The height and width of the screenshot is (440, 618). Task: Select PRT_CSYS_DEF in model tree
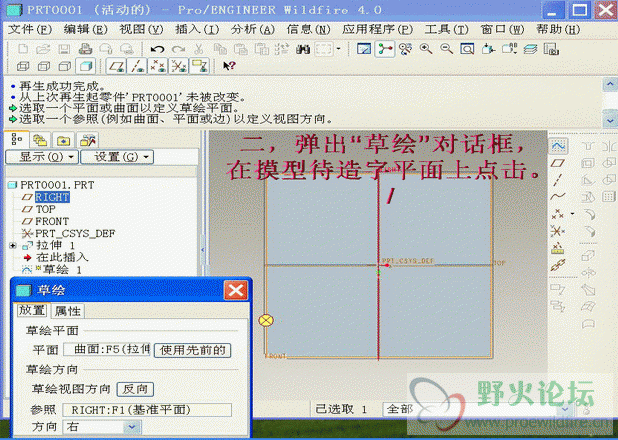coord(75,233)
